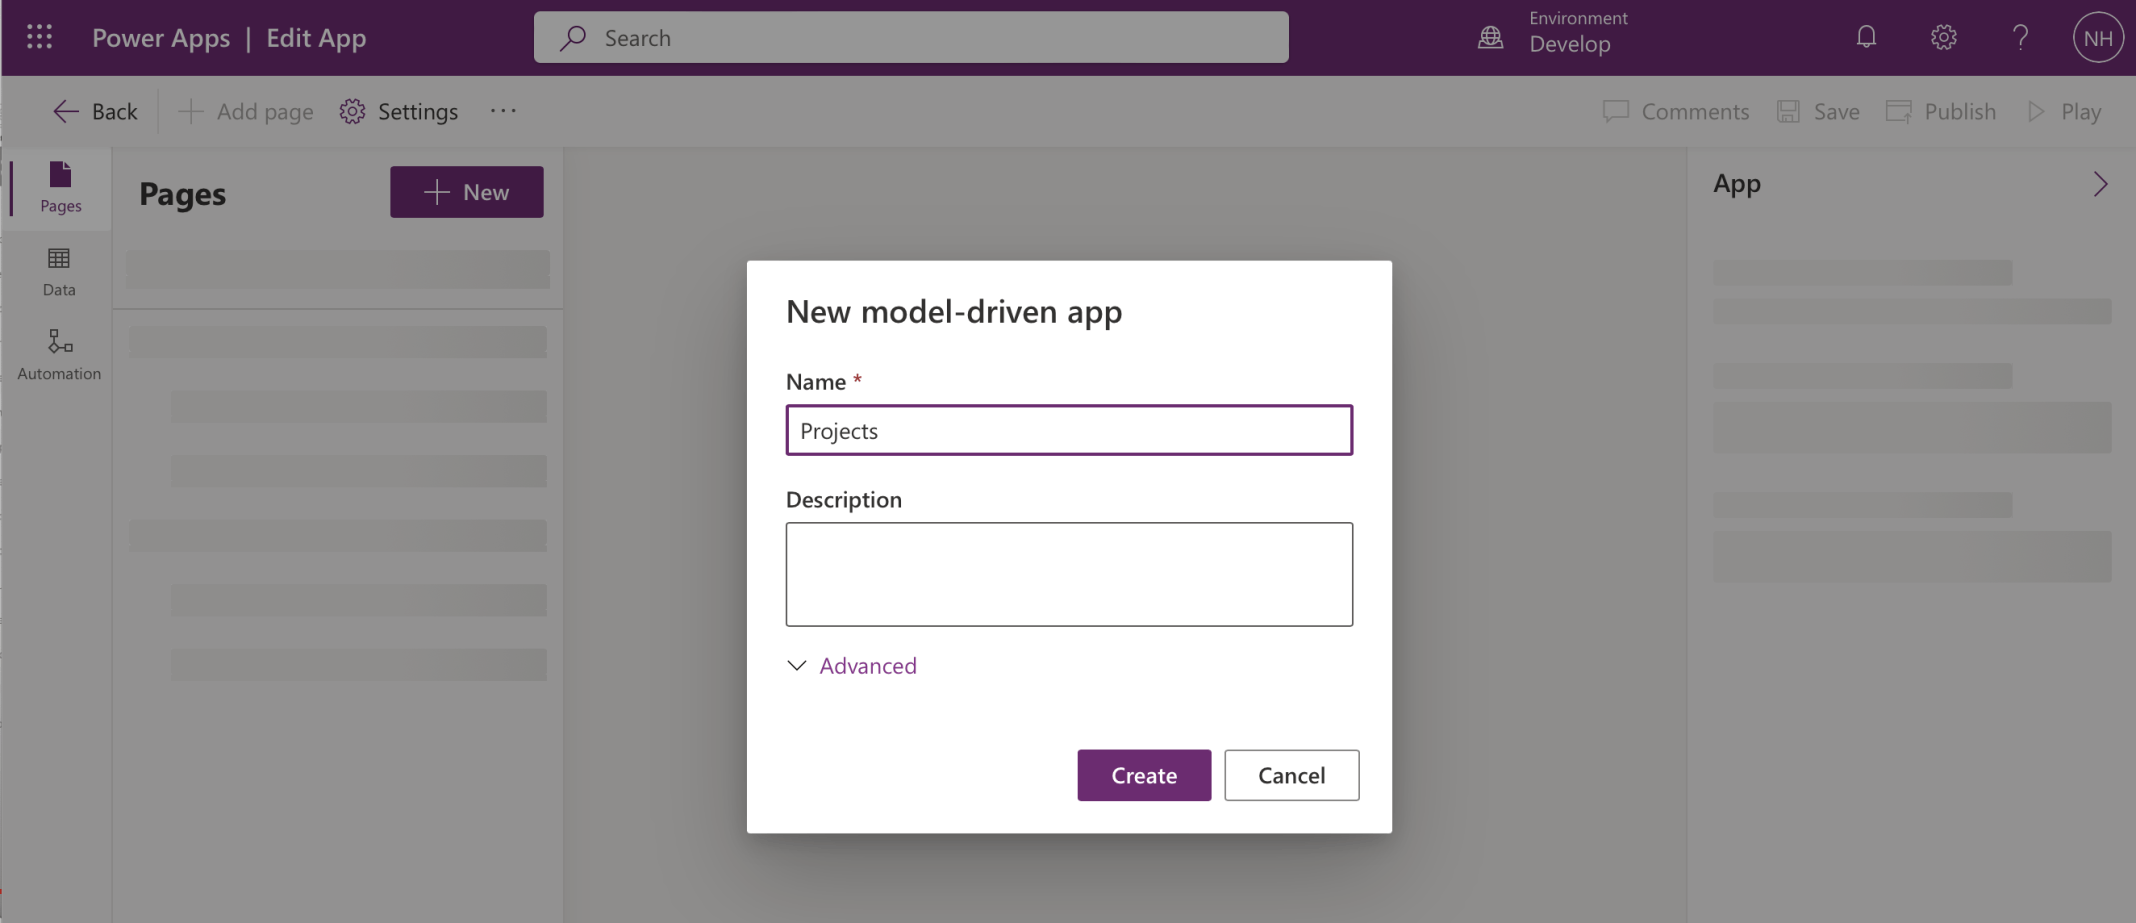Click the Power Apps title link
Image resolution: width=2136 pixels, height=923 pixels.
tap(161, 38)
